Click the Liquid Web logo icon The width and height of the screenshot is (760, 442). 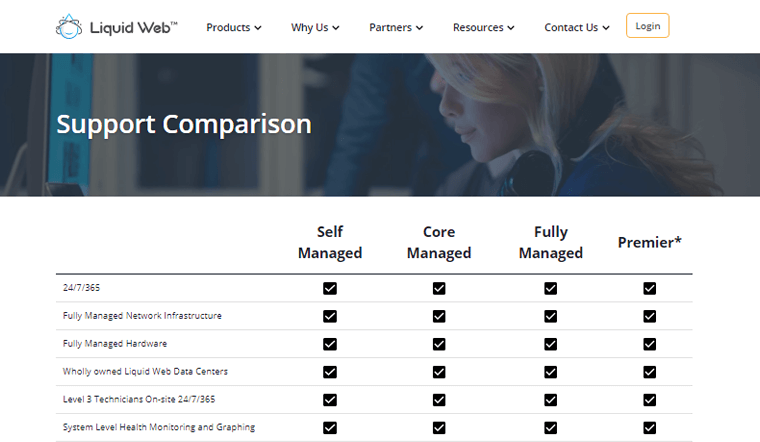pyautogui.click(x=68, y=27)
